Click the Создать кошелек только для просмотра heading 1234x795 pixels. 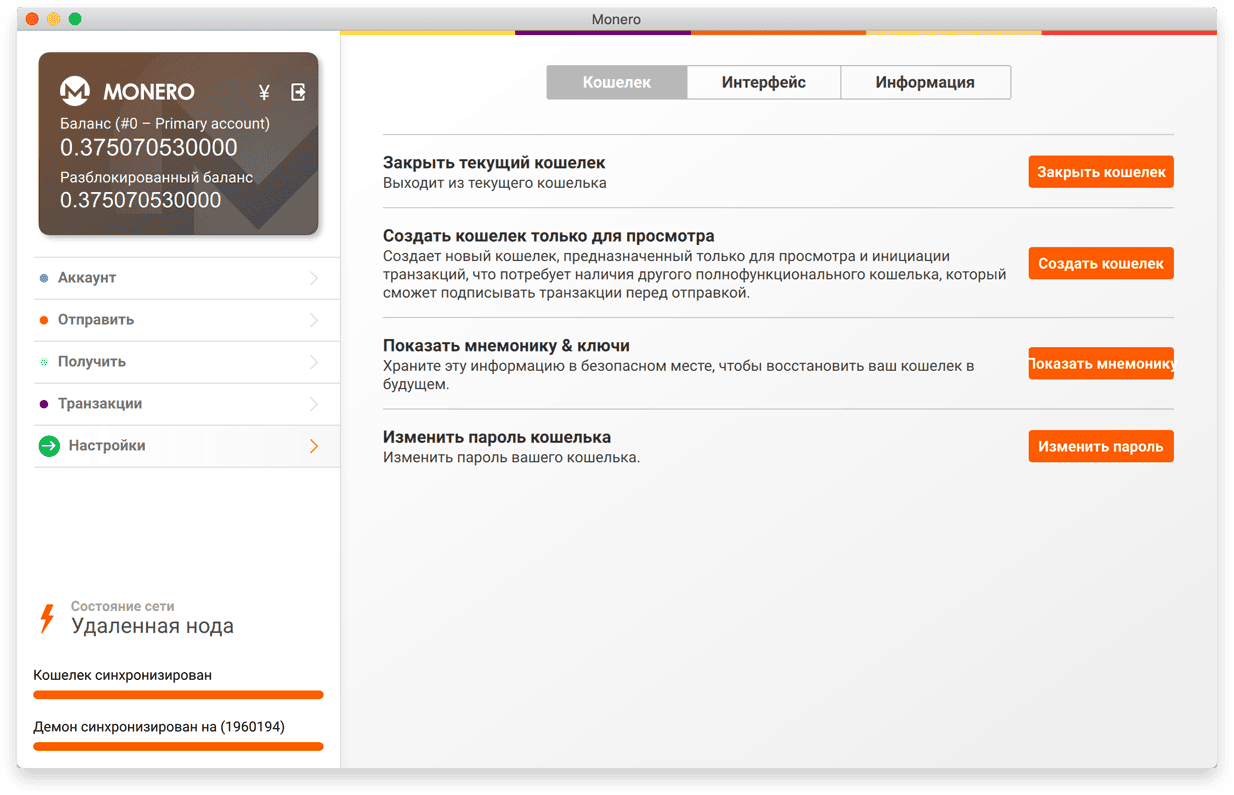[549, 237]
